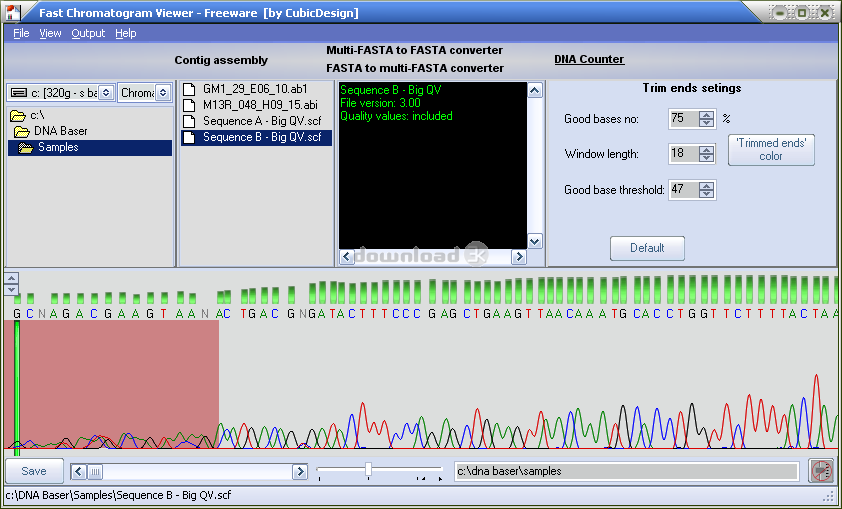Select file M13R_048_H09_15.abi
This screenshot has height=509, width=842.
pos(260,105)
